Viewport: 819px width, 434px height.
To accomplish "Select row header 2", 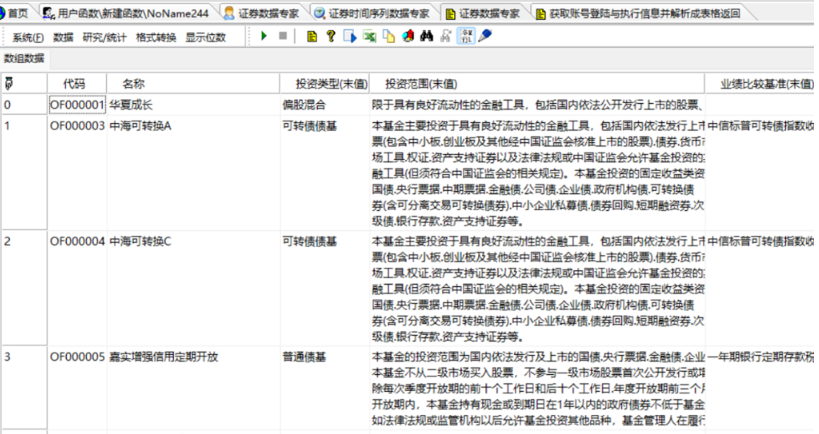I will point(24,288).
